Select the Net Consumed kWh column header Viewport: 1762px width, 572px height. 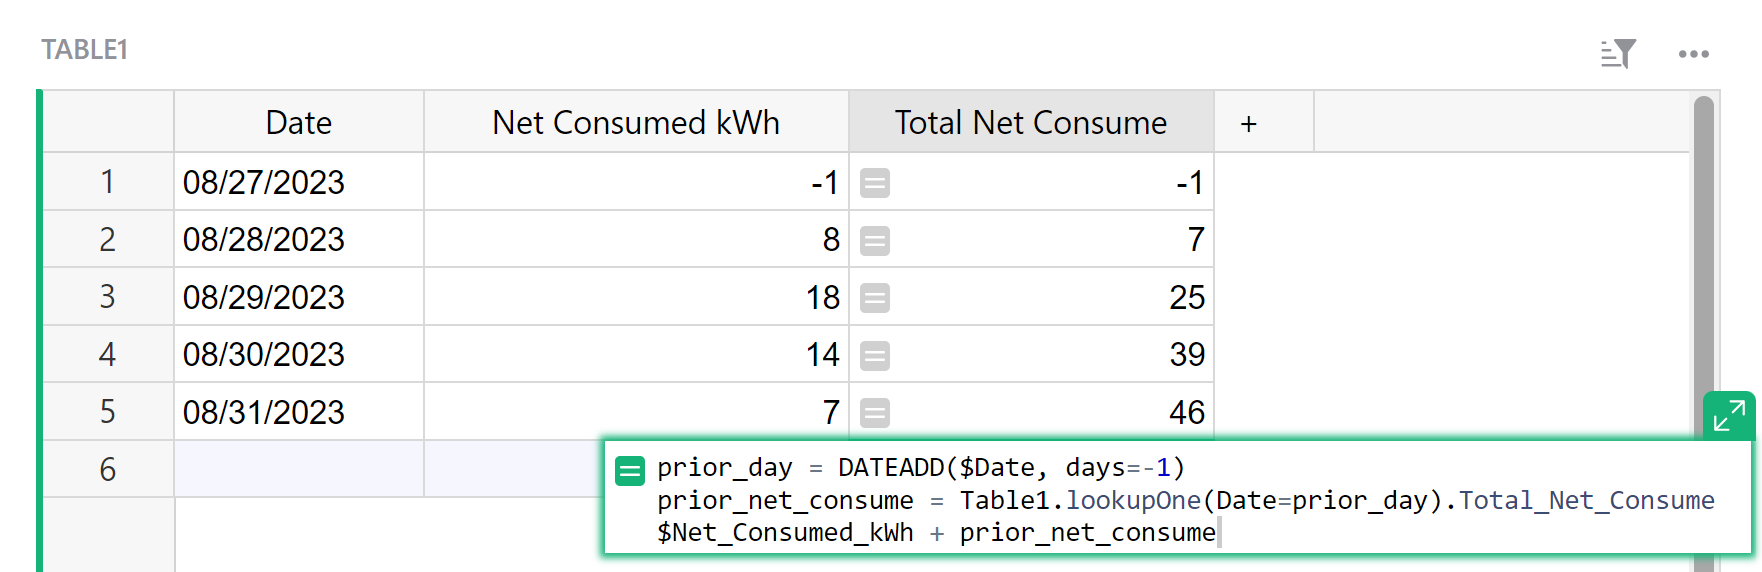pyautogui.click(x=636, y=122)
